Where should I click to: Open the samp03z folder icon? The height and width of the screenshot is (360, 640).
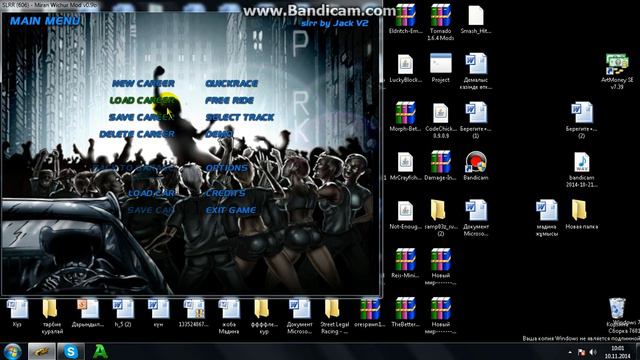(x=438, y=211)
